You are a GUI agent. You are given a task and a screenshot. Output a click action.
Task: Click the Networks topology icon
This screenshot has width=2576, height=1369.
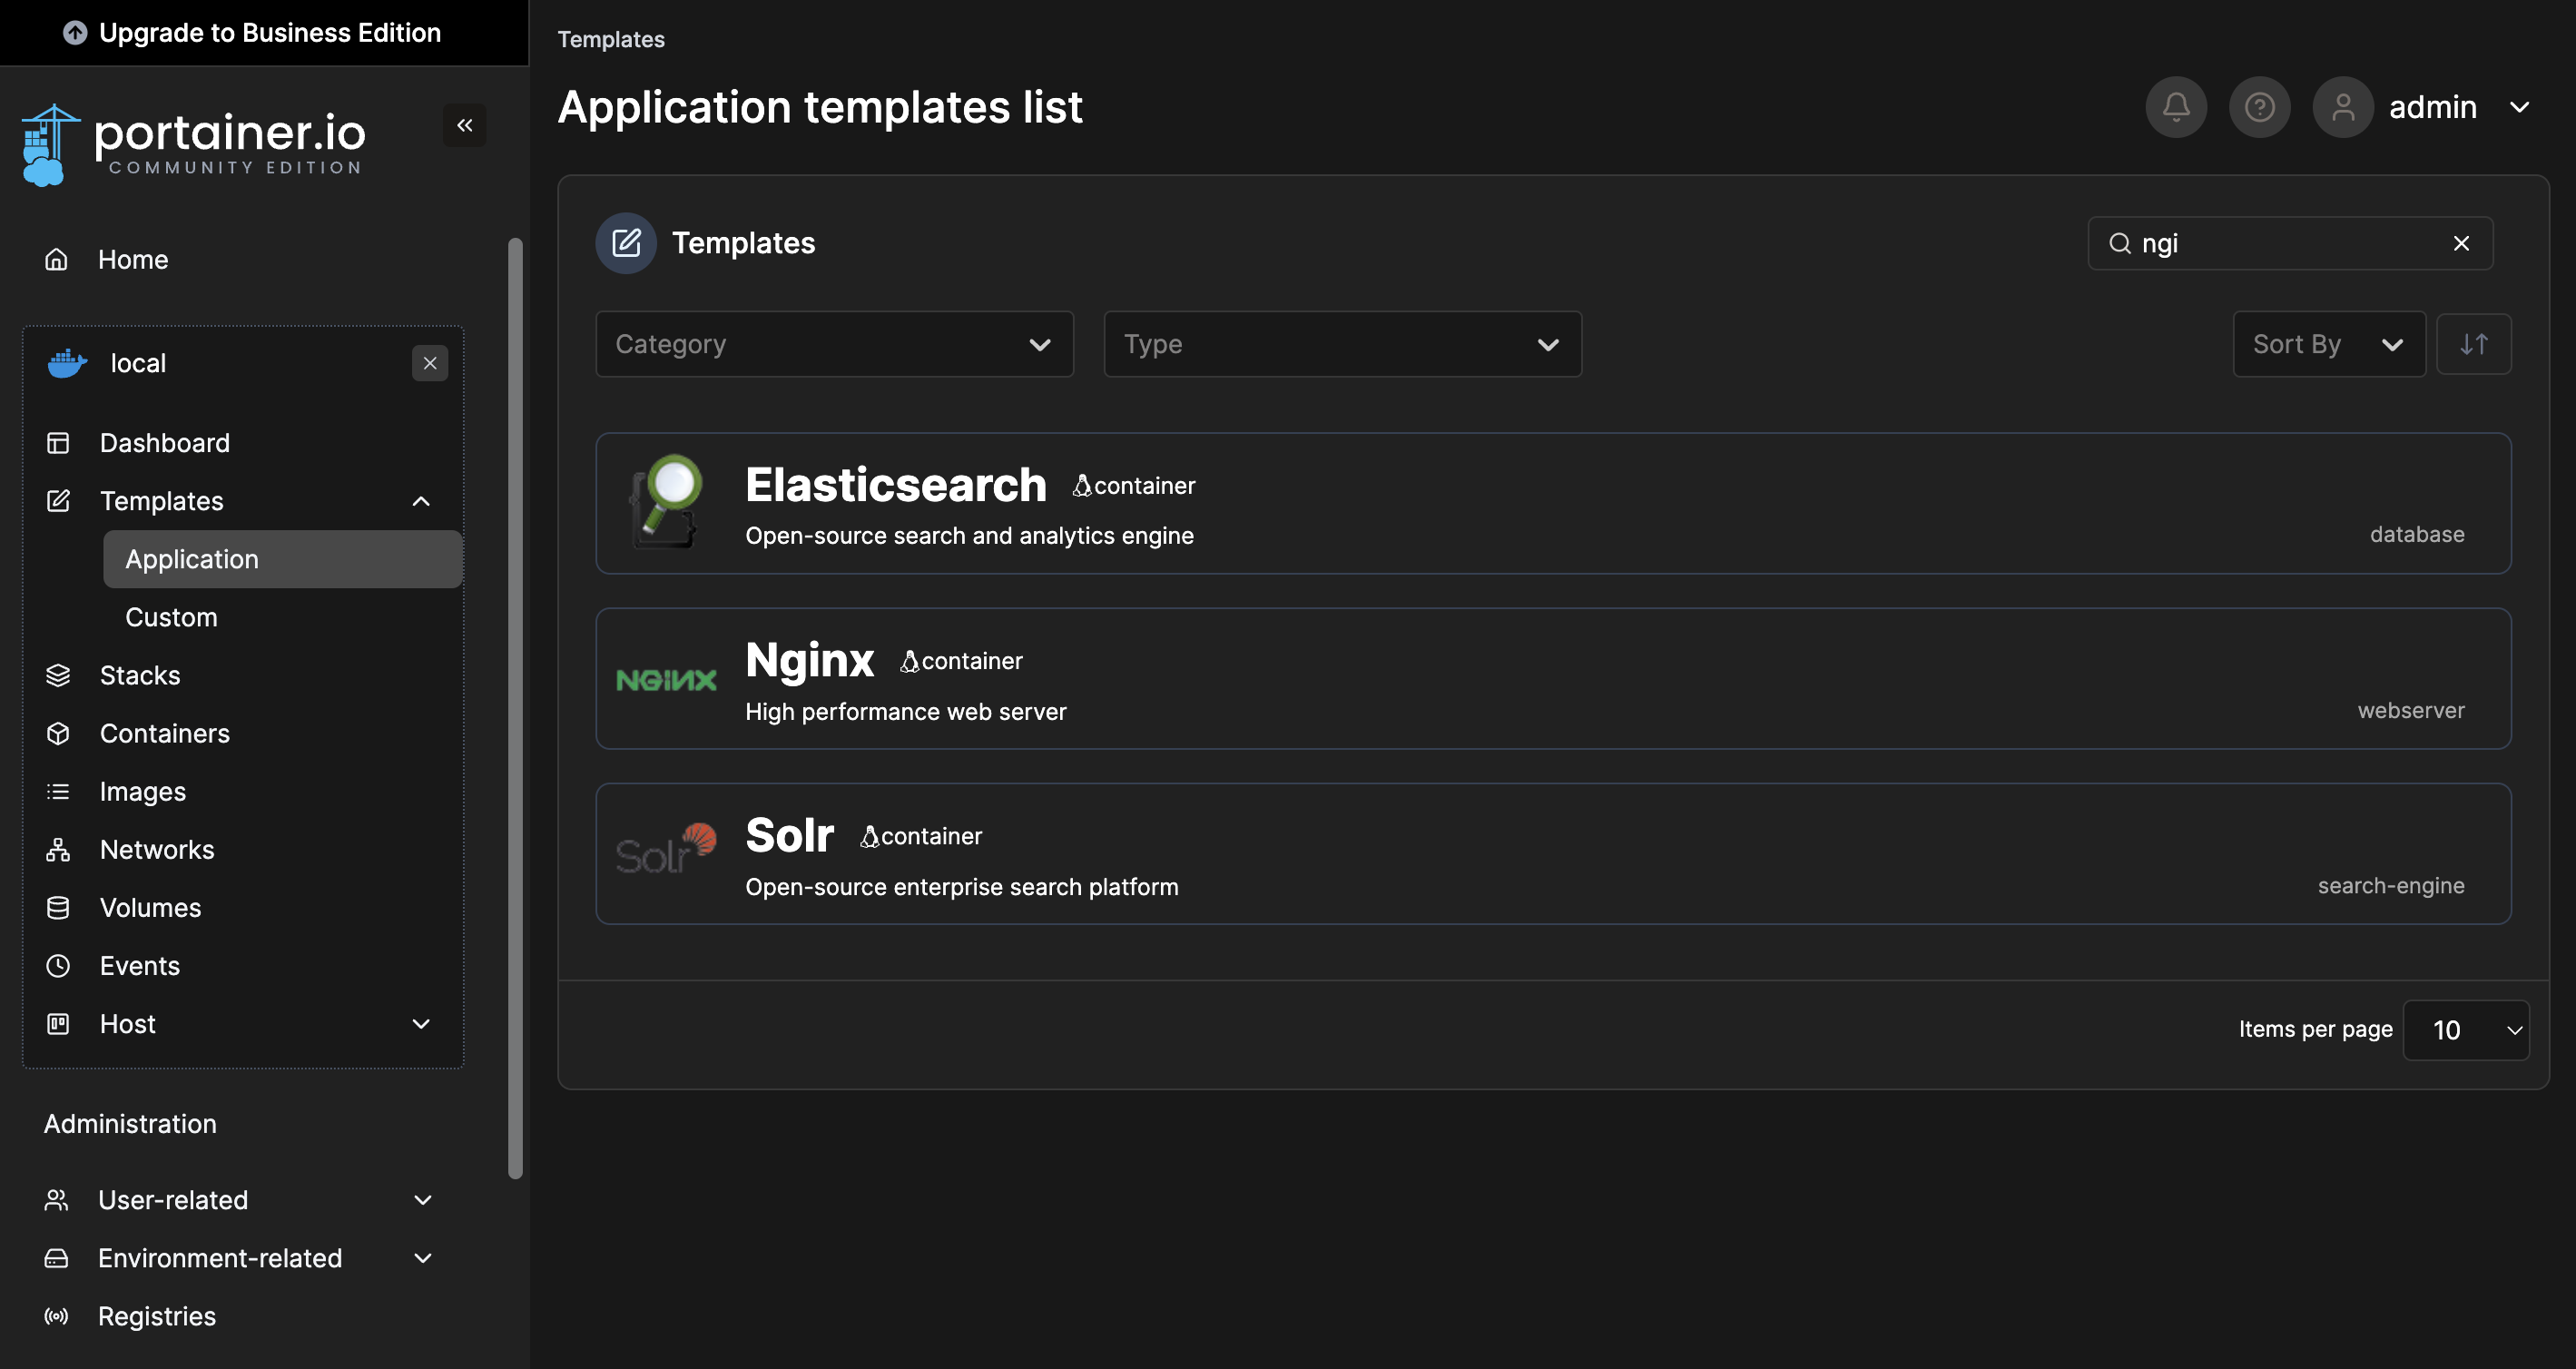click(58, 849)
